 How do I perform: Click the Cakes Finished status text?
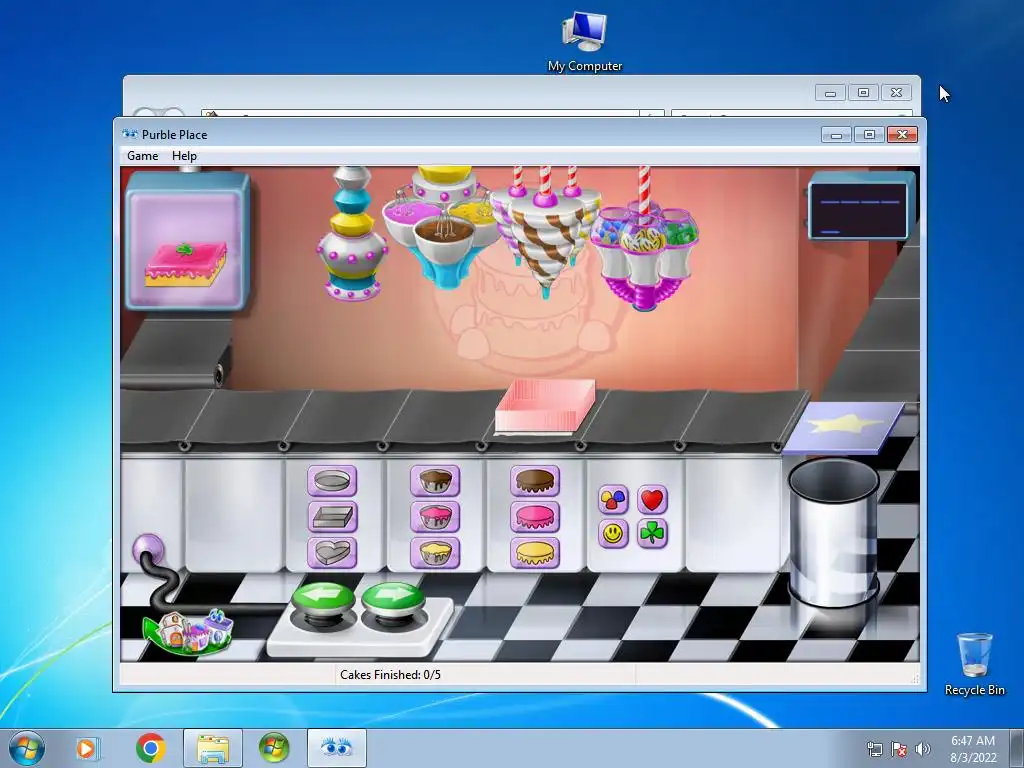(390, 675)
